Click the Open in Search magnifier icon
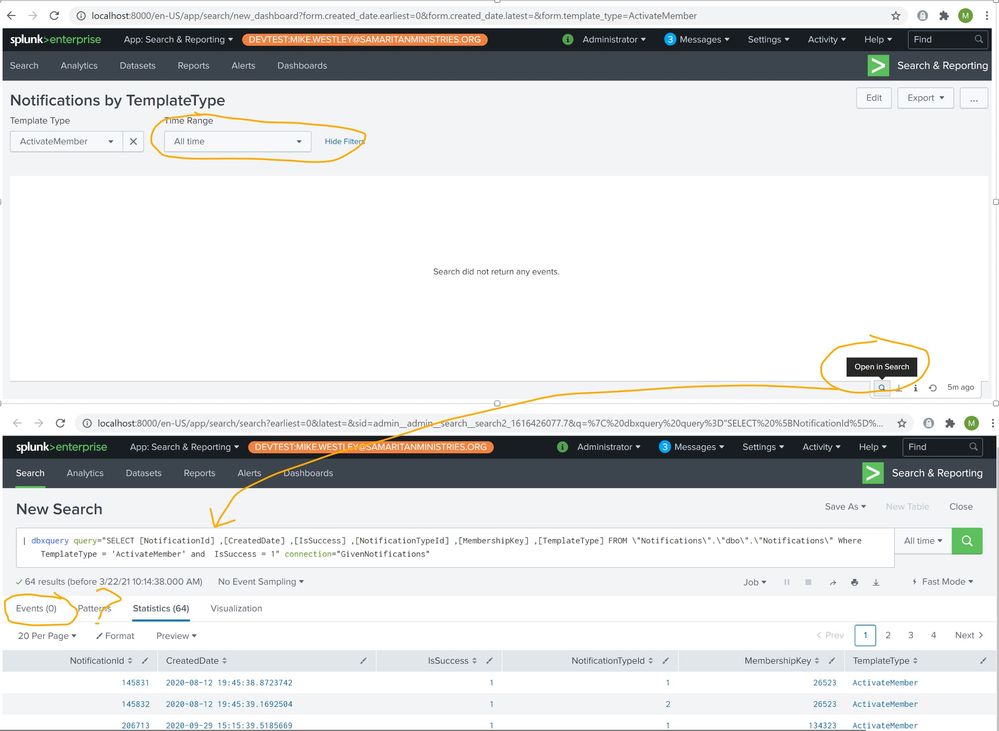 [x=881, y=388]
